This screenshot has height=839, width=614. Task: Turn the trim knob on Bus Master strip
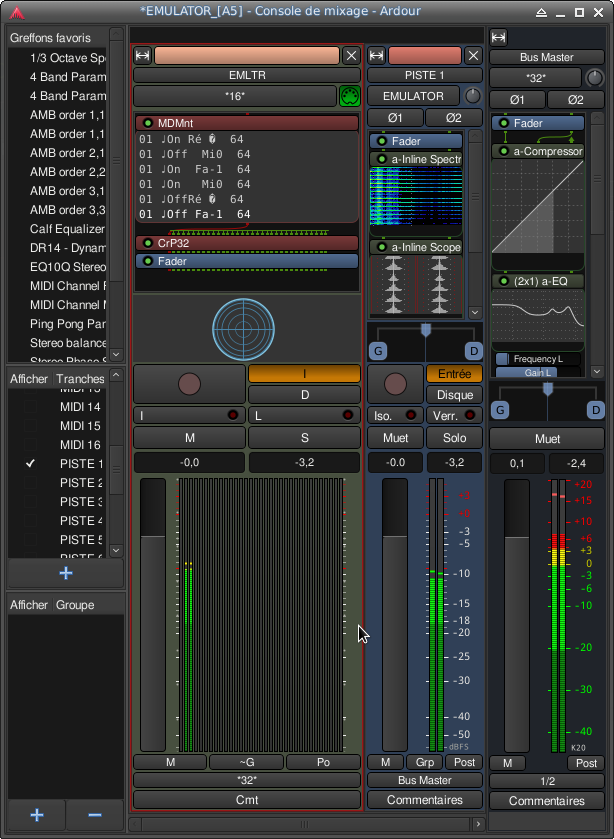[x=595, y=78]
